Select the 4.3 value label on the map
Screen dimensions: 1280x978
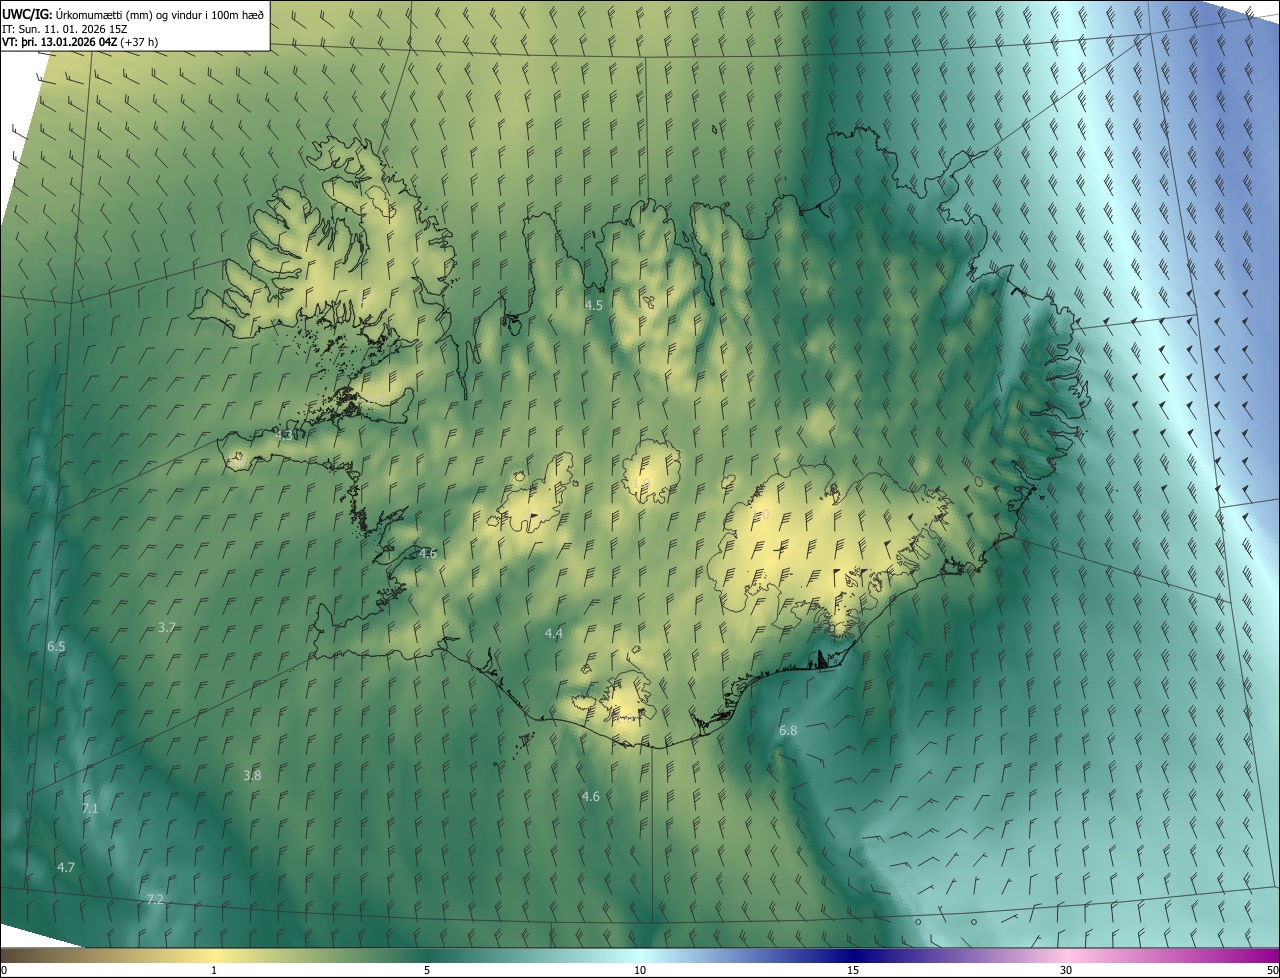(284, 435)
